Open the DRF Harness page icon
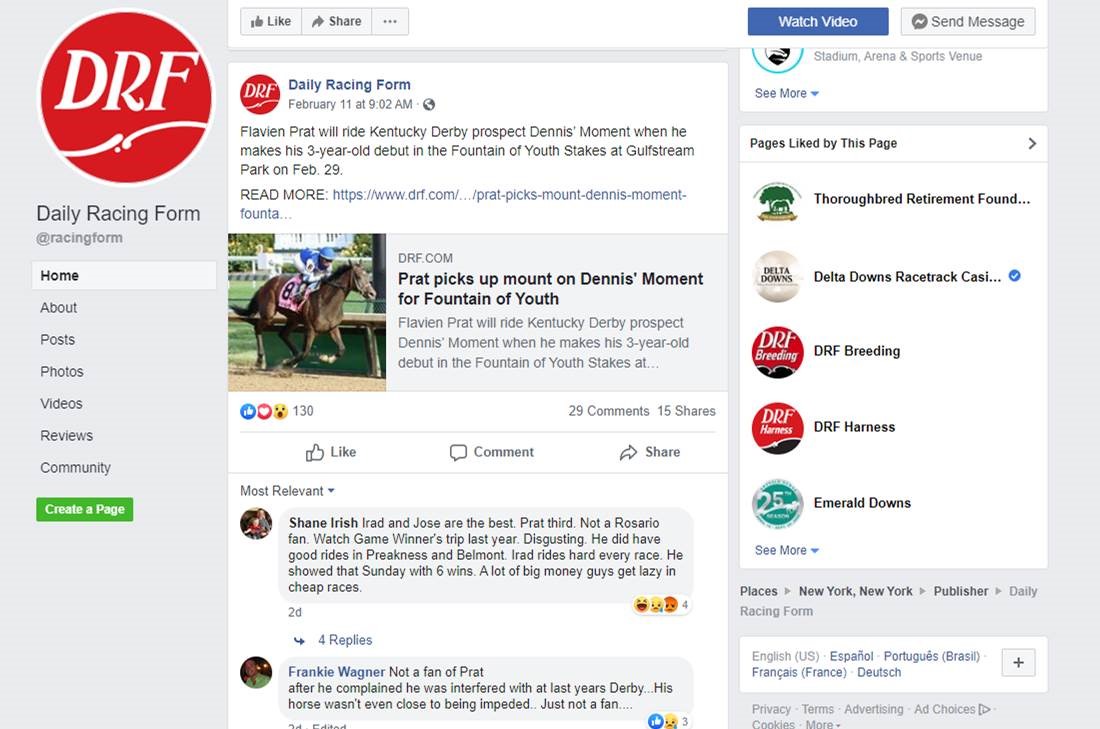Image resolution: width=1100 pixels, height=729 pixels. click(x=777, y=427)
